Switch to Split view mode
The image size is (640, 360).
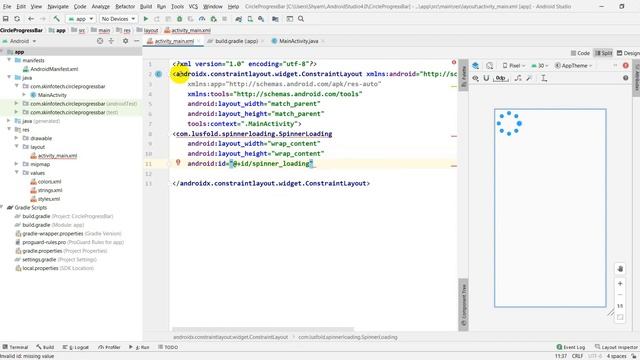(x=603, y=53)
